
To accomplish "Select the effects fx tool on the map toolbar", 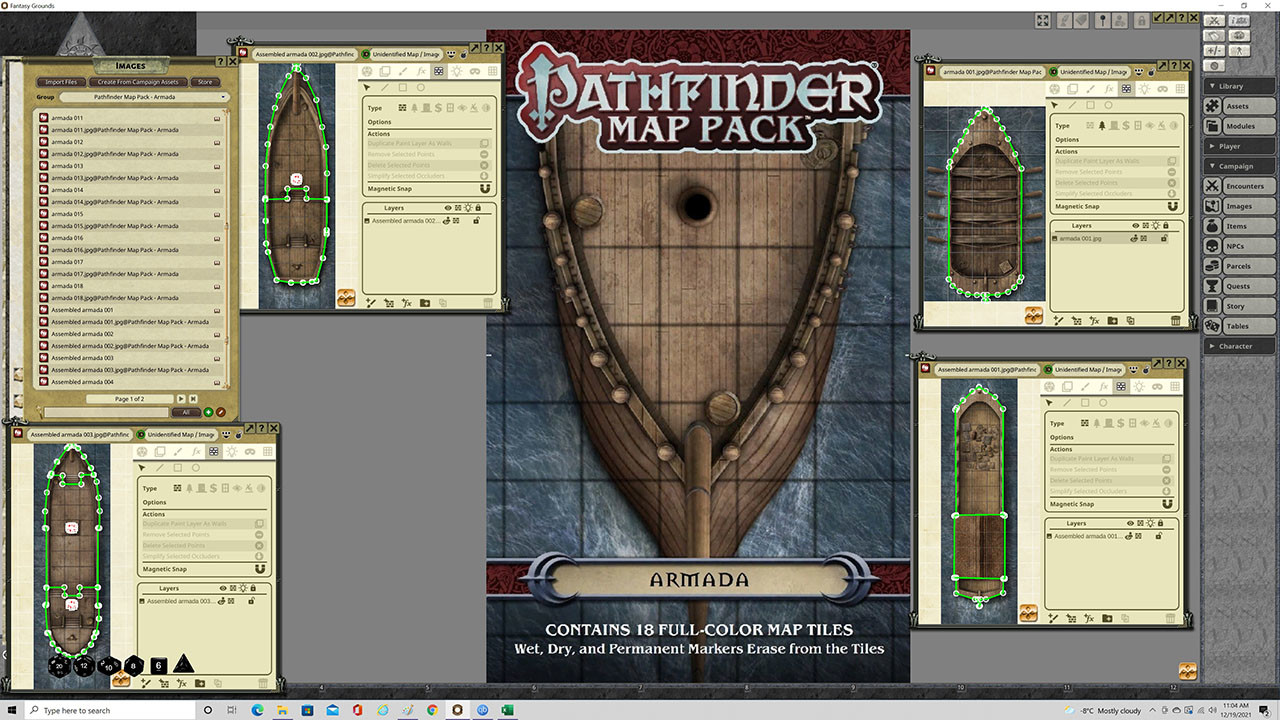I will (x=421, y=71).
